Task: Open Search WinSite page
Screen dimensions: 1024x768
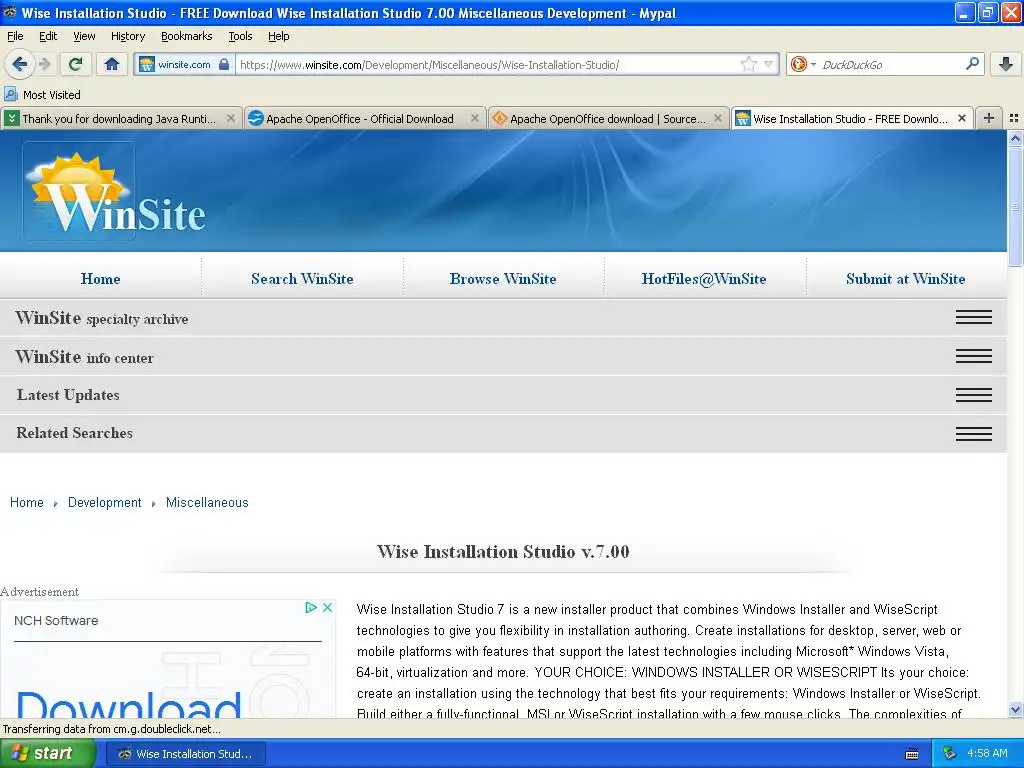Action: pyautogui.click(x=302, y=279)
